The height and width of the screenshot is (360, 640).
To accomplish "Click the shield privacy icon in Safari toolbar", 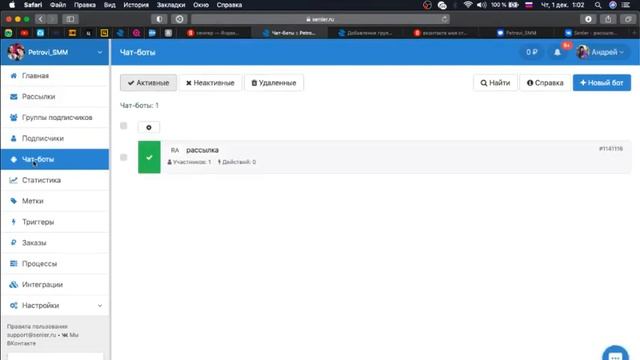I will (159, 19).
